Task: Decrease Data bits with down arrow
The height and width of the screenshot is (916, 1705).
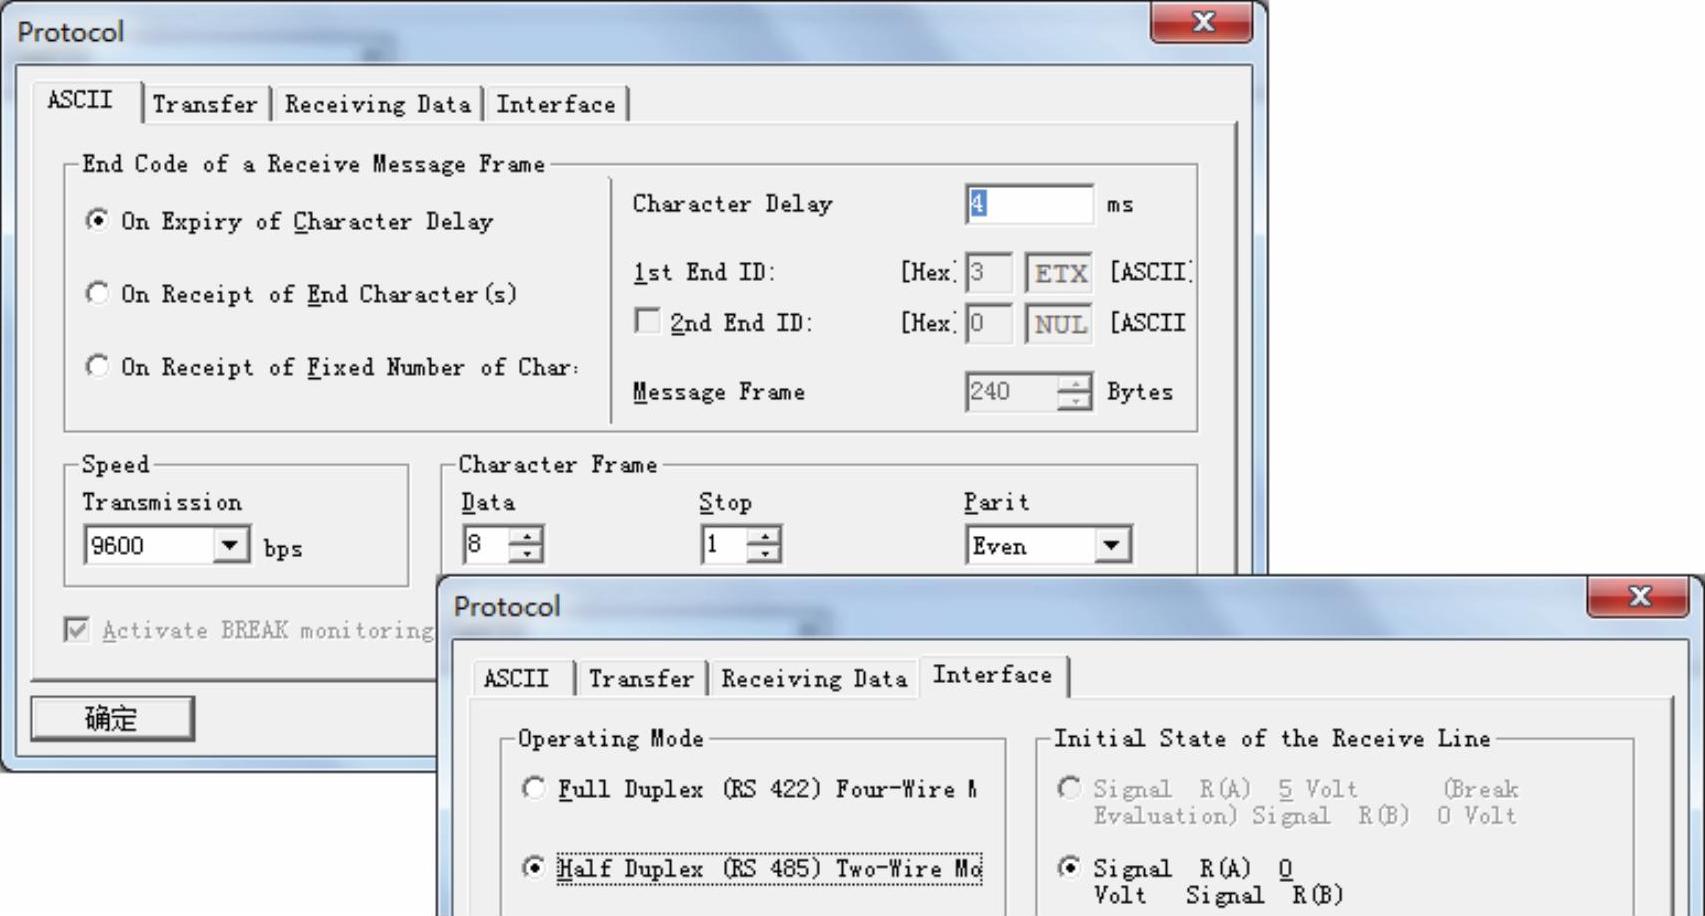Action: pos(526,553)
